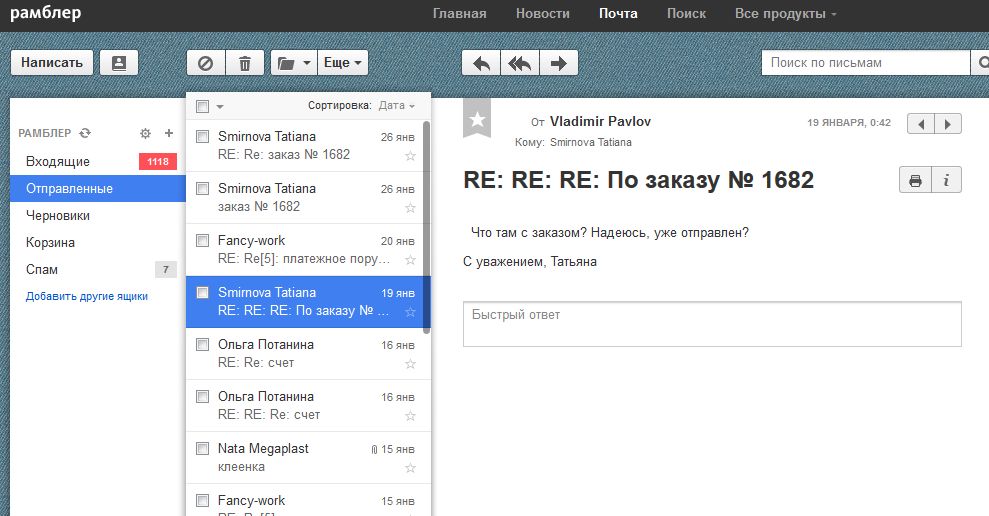Click into the Быстрый ответ reply field

pos(711,324)
